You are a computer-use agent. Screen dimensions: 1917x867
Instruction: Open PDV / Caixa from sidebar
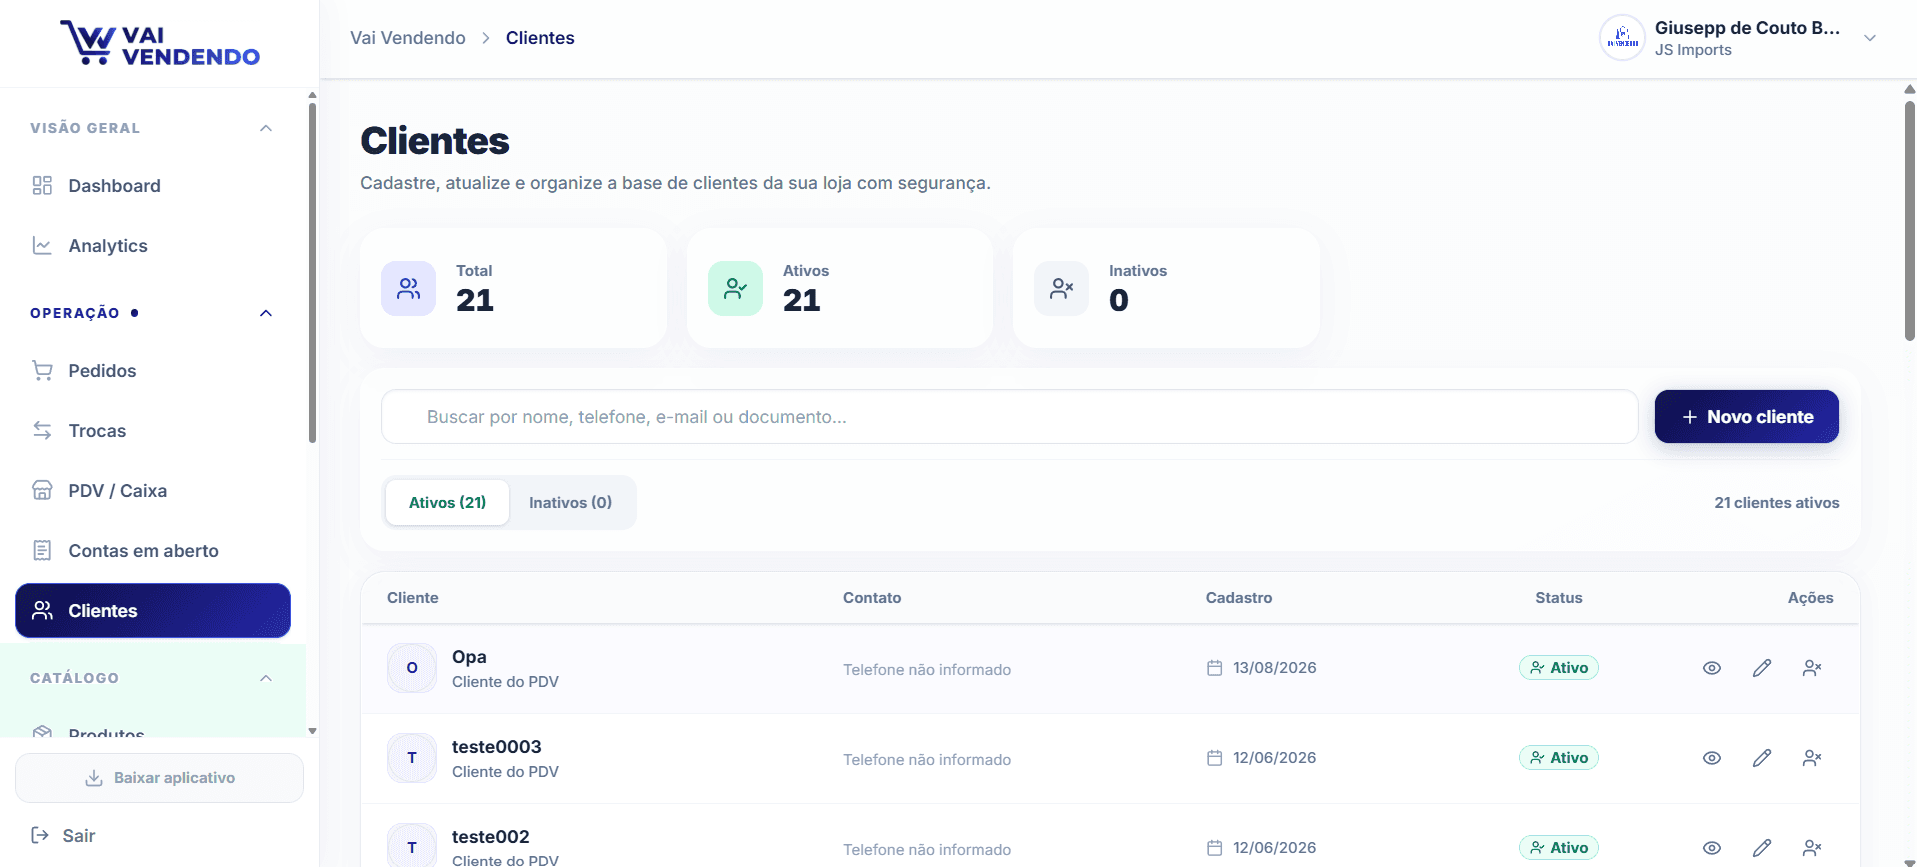point(153,491)
